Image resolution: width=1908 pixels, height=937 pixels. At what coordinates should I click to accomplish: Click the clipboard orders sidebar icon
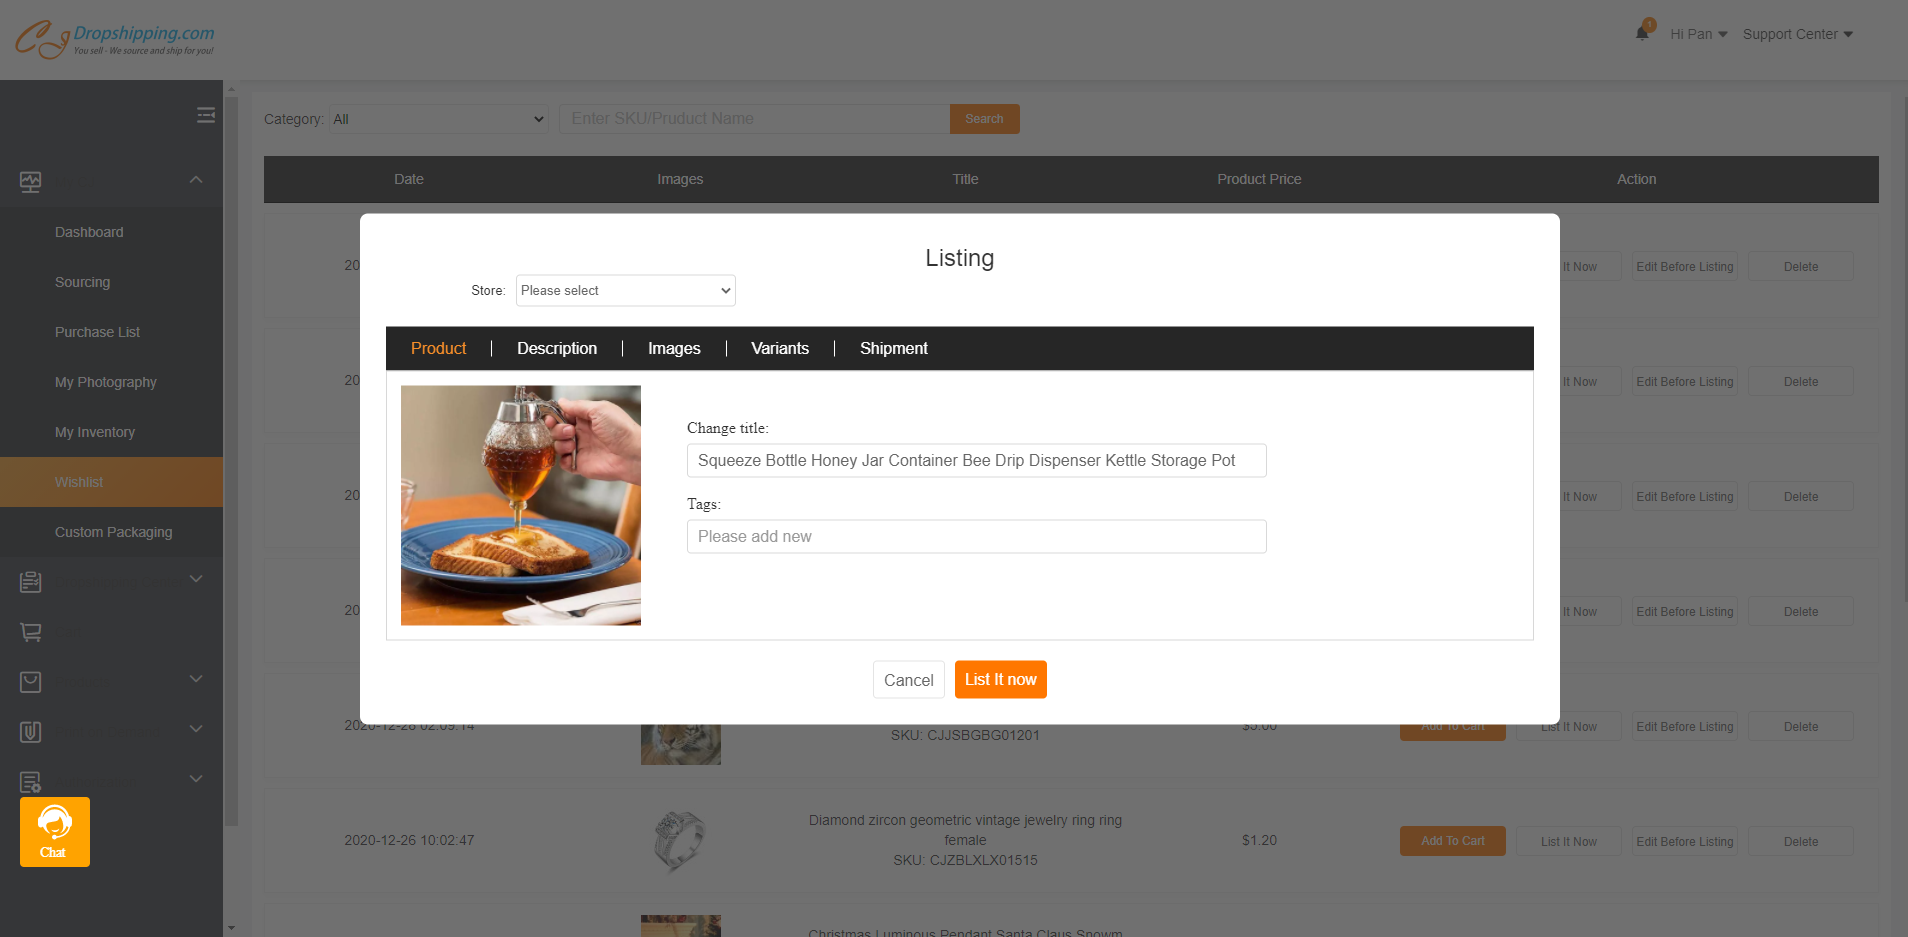click(31, 582)
